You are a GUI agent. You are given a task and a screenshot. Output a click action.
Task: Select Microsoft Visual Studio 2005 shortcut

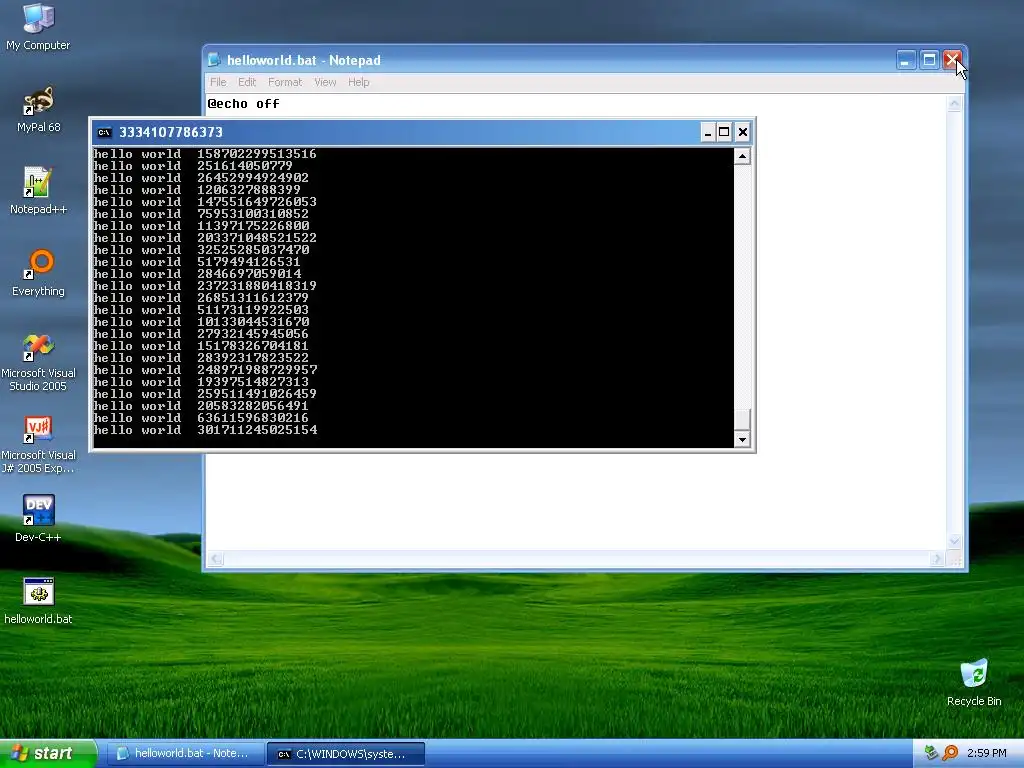coord(39,362)
